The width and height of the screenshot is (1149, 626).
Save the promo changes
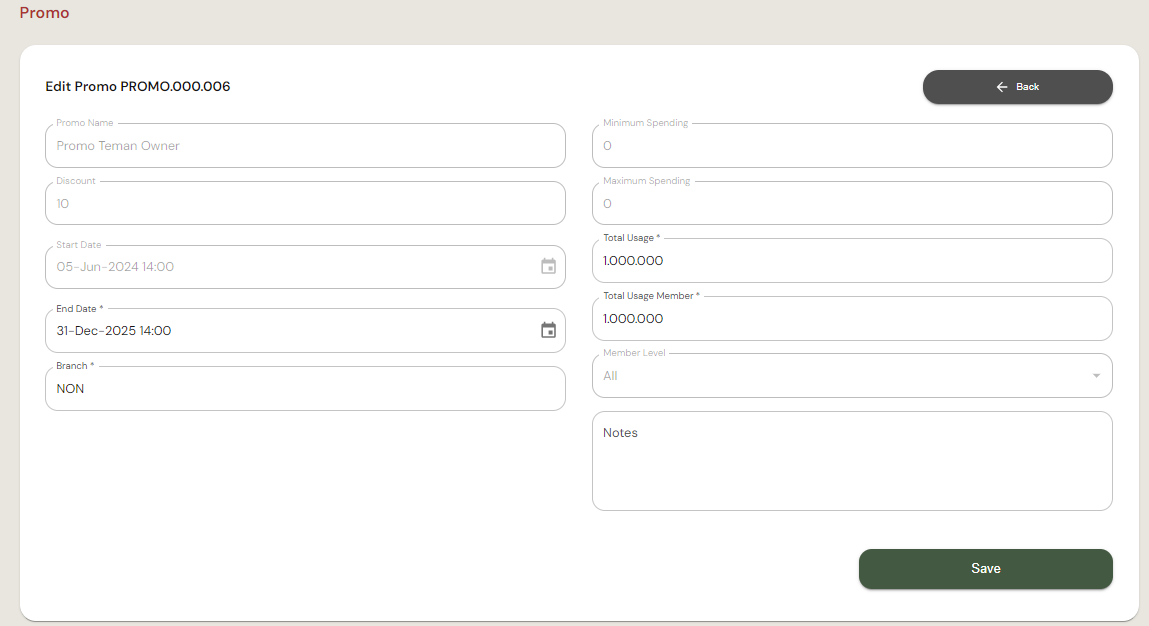coord(985,568)
